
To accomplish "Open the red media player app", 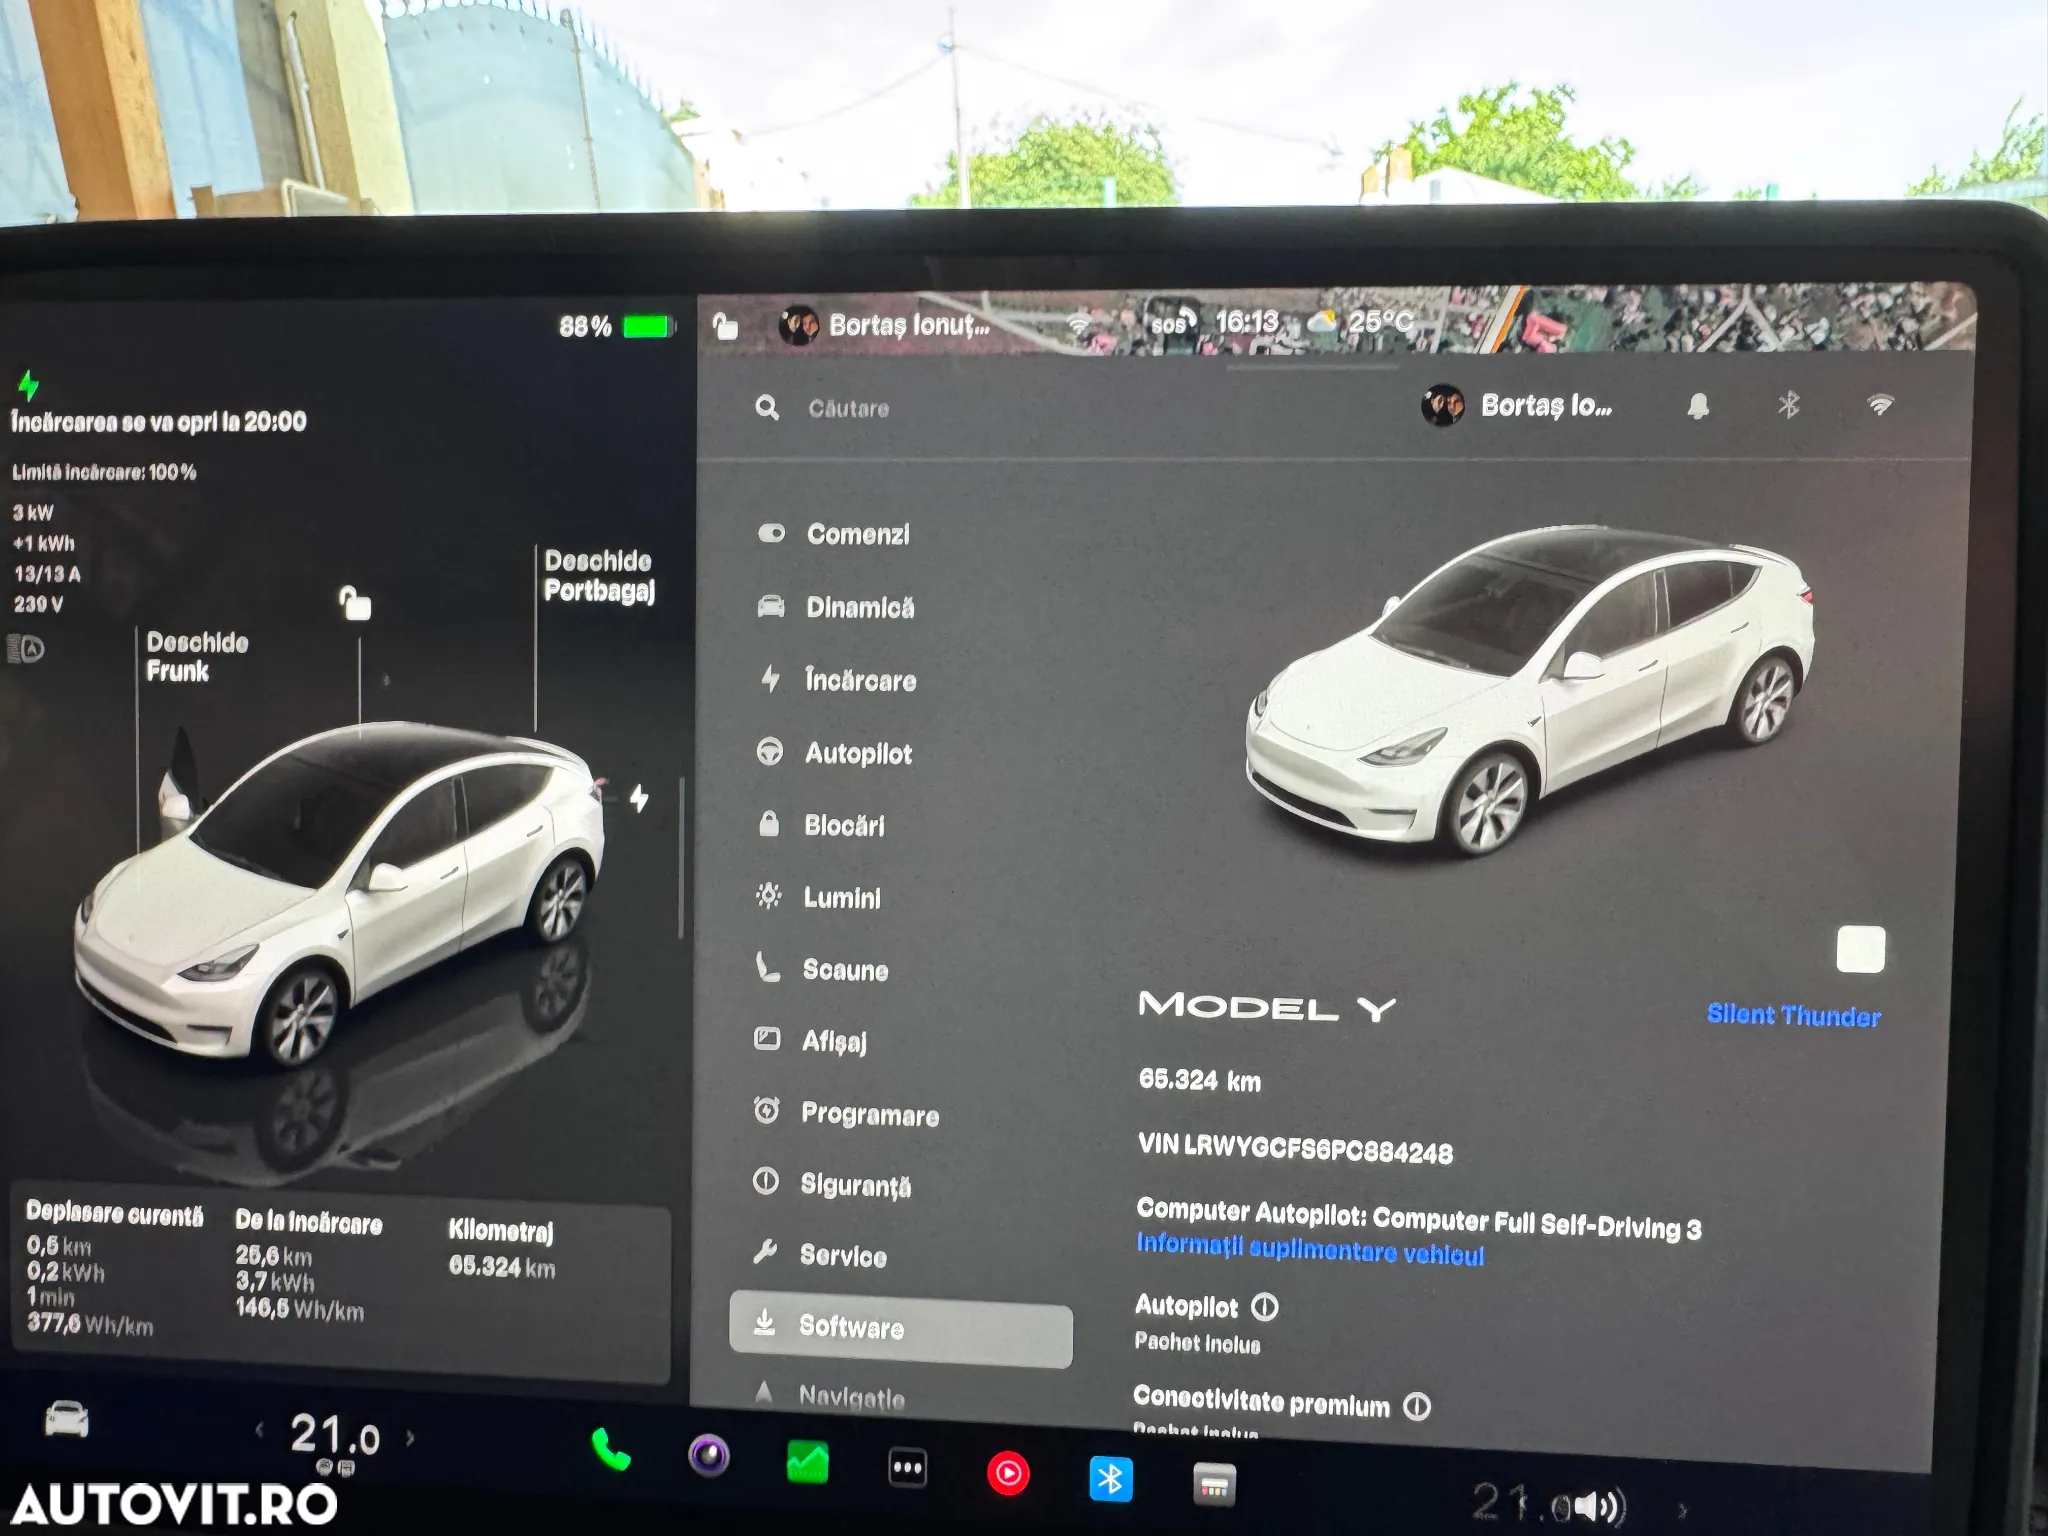I will coord(1008,1474).
